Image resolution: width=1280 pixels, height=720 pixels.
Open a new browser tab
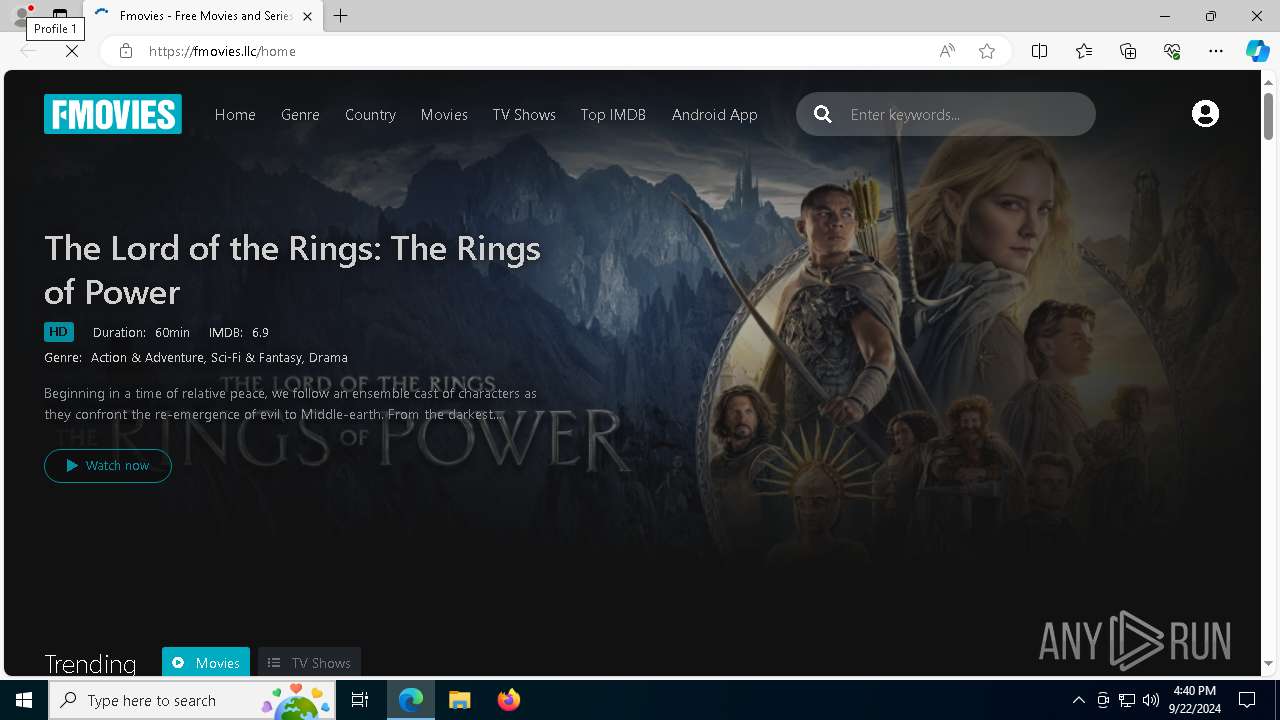340,16
